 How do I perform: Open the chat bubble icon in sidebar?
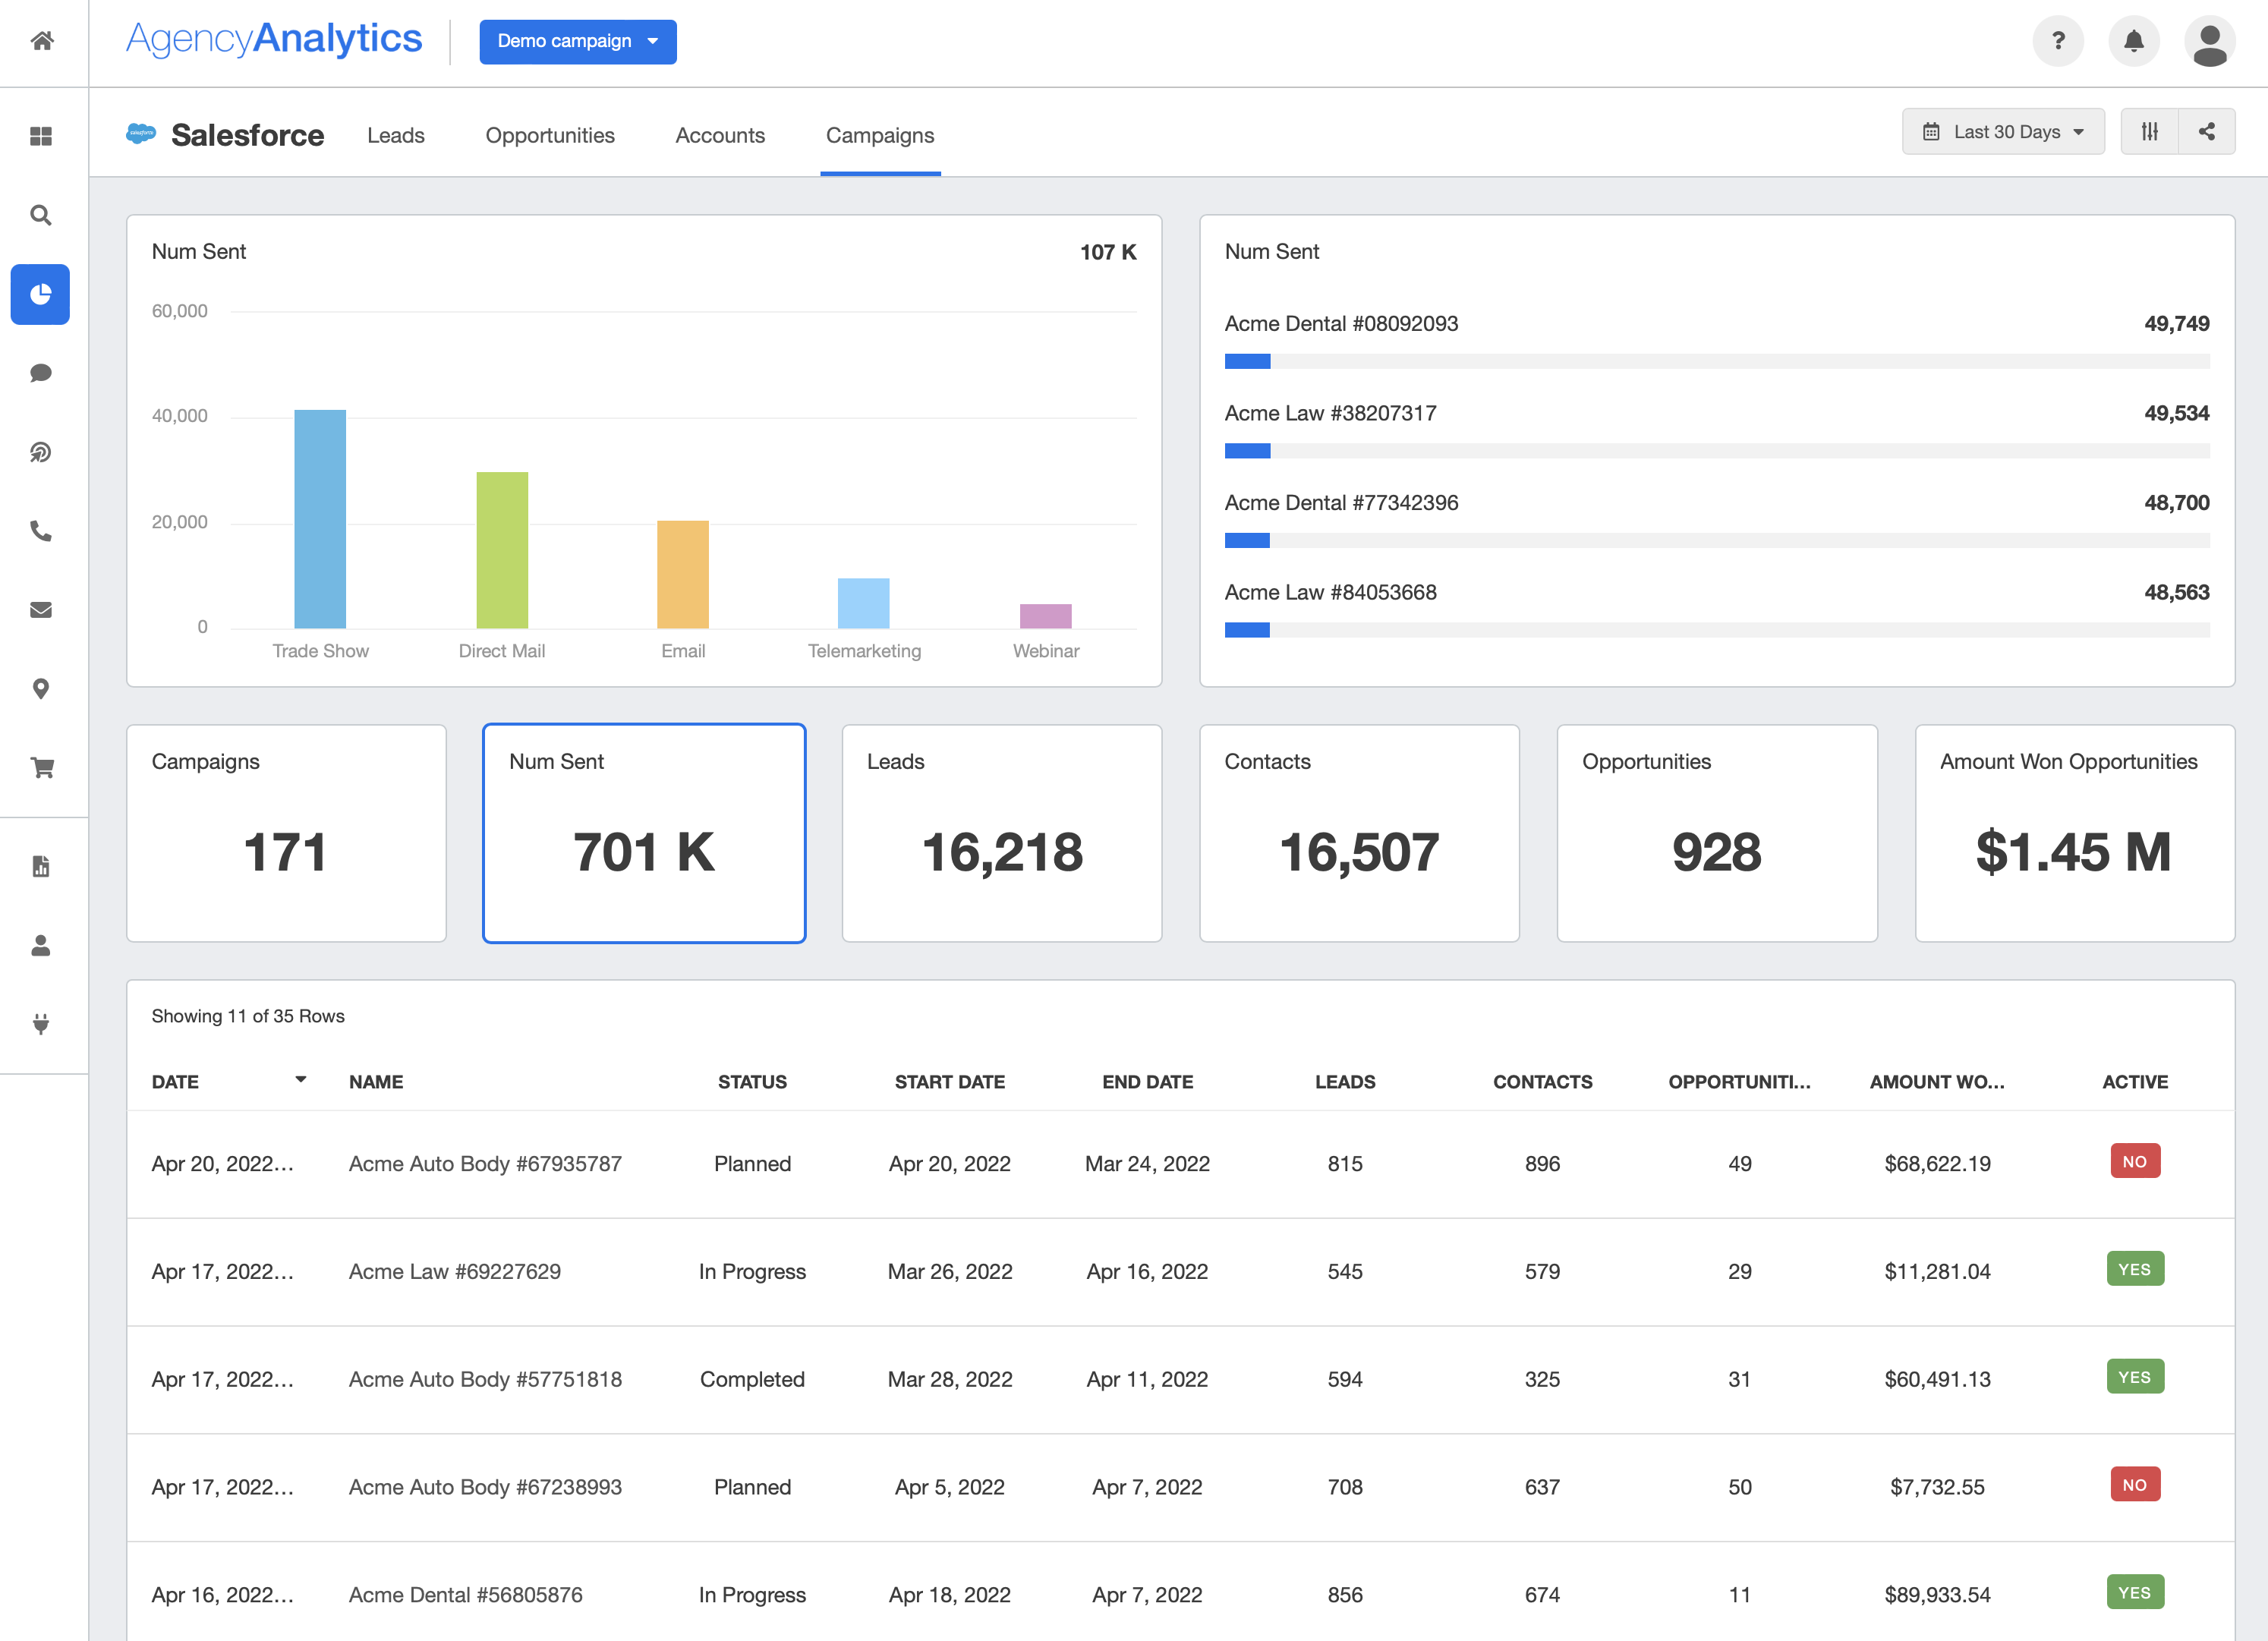(x=41, y=373)
